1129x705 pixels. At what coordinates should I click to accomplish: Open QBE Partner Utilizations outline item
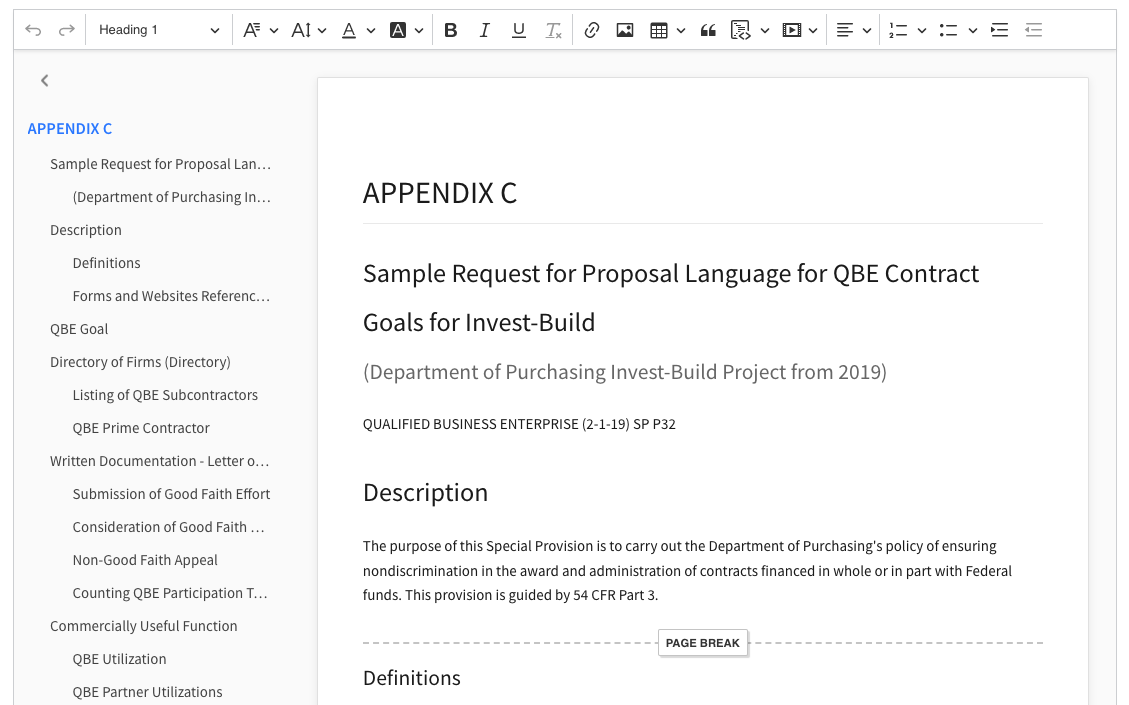pyautogui.click(x=148, y=693)
